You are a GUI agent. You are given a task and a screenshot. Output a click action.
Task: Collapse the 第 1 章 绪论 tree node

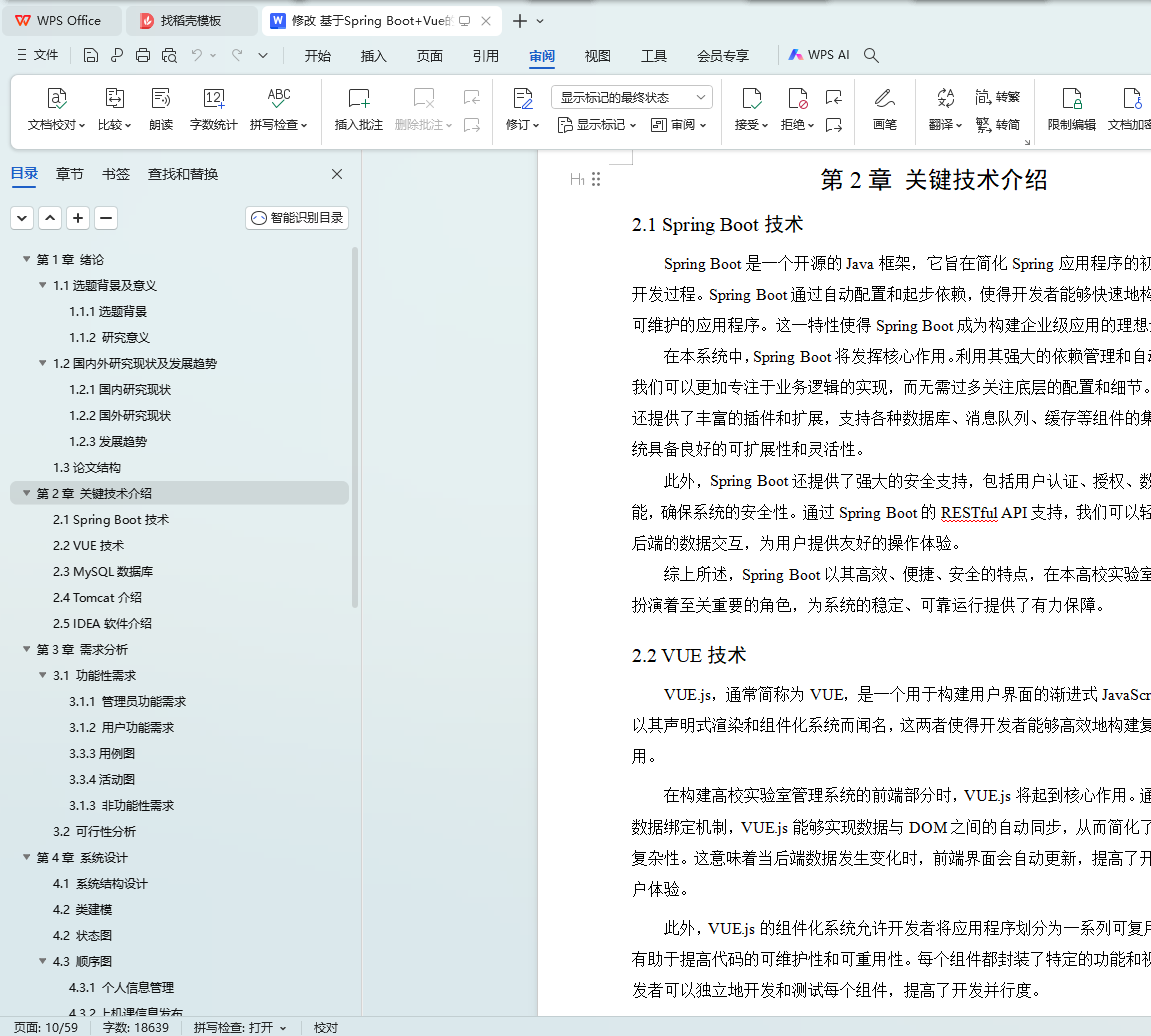[x=26, y=259]
